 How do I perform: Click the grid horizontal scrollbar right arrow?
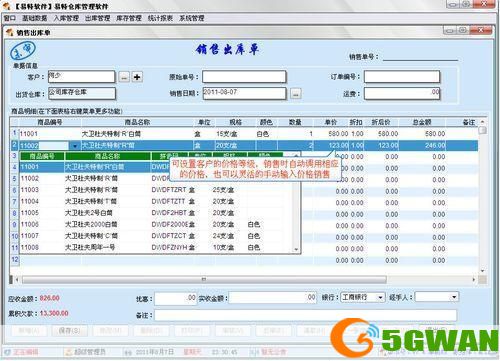tap(473, 280)
